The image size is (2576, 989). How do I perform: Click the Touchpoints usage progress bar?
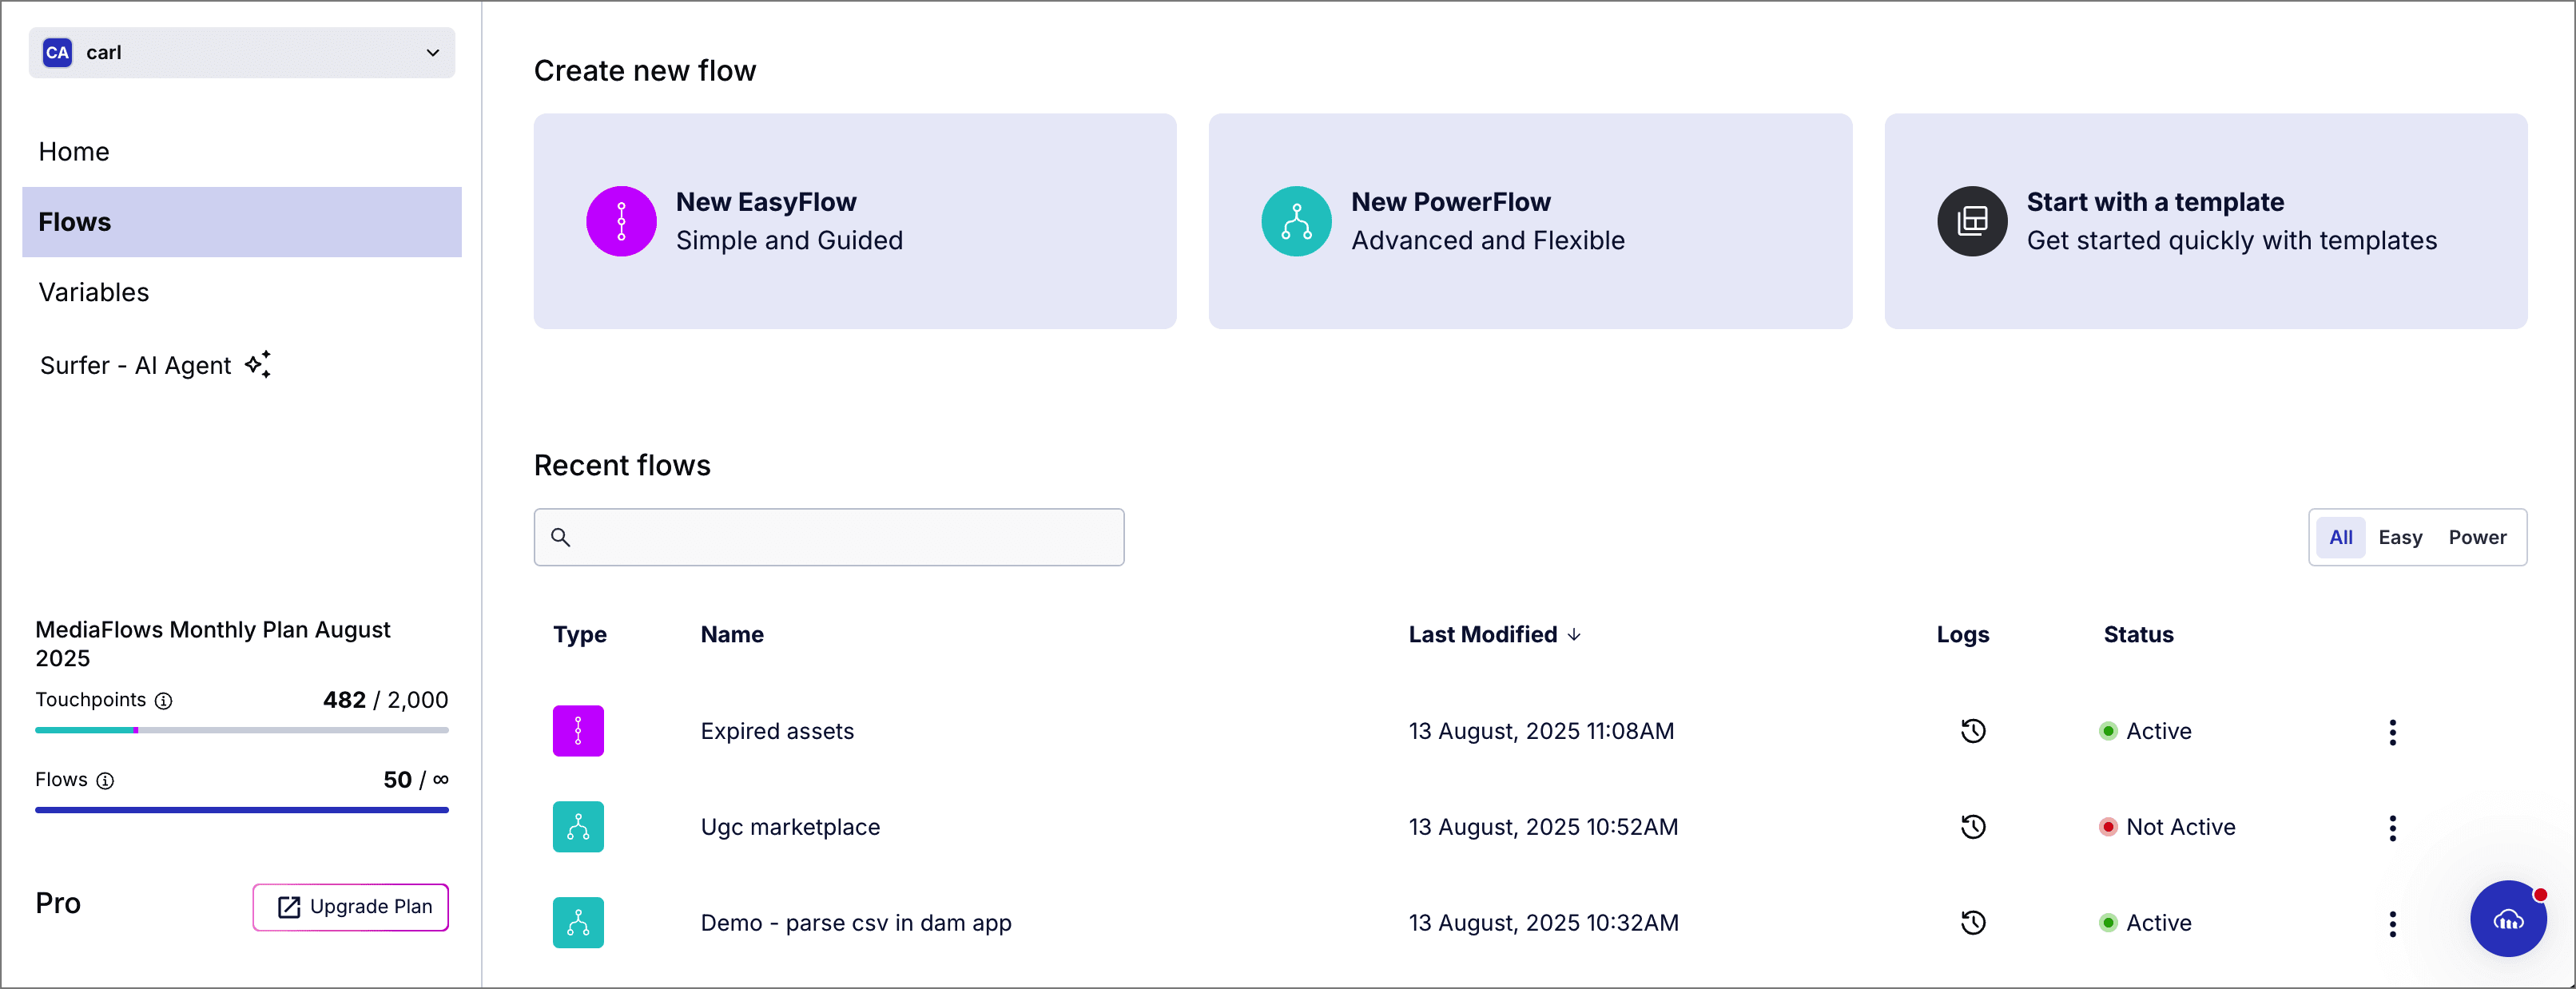tap(241, 730)
